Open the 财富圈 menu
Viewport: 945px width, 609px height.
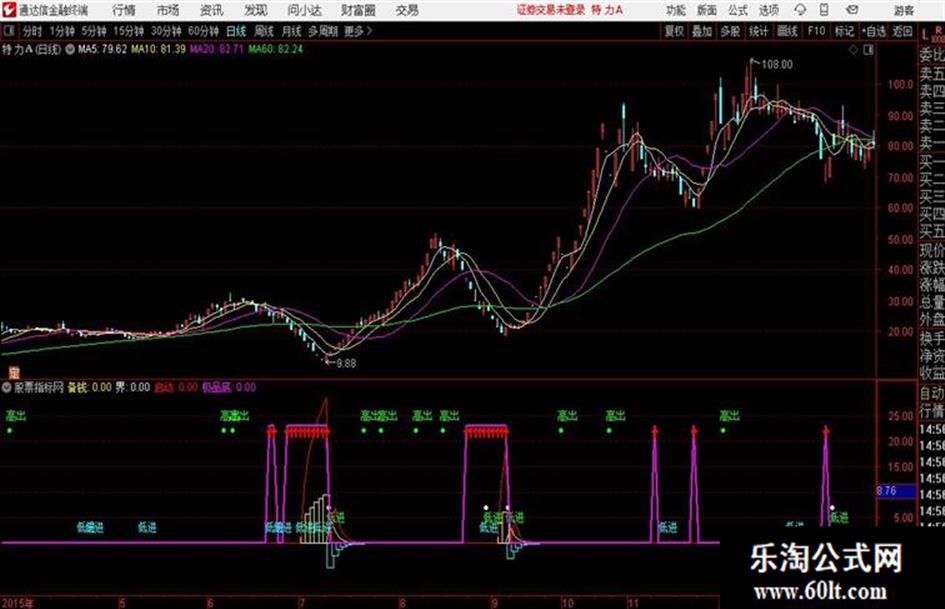pos(358,10)
